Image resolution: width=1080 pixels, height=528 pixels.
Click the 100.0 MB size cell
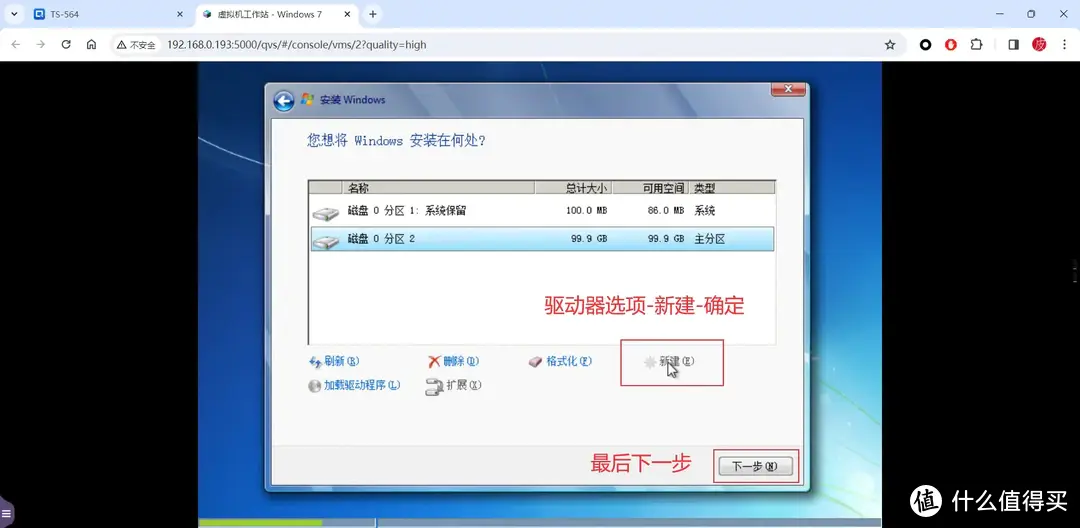(x=587, y=211)
